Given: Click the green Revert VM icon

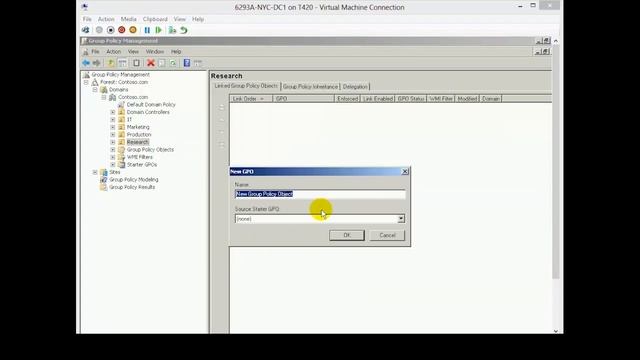Looking at the screenshot, I should pos(184,30).
